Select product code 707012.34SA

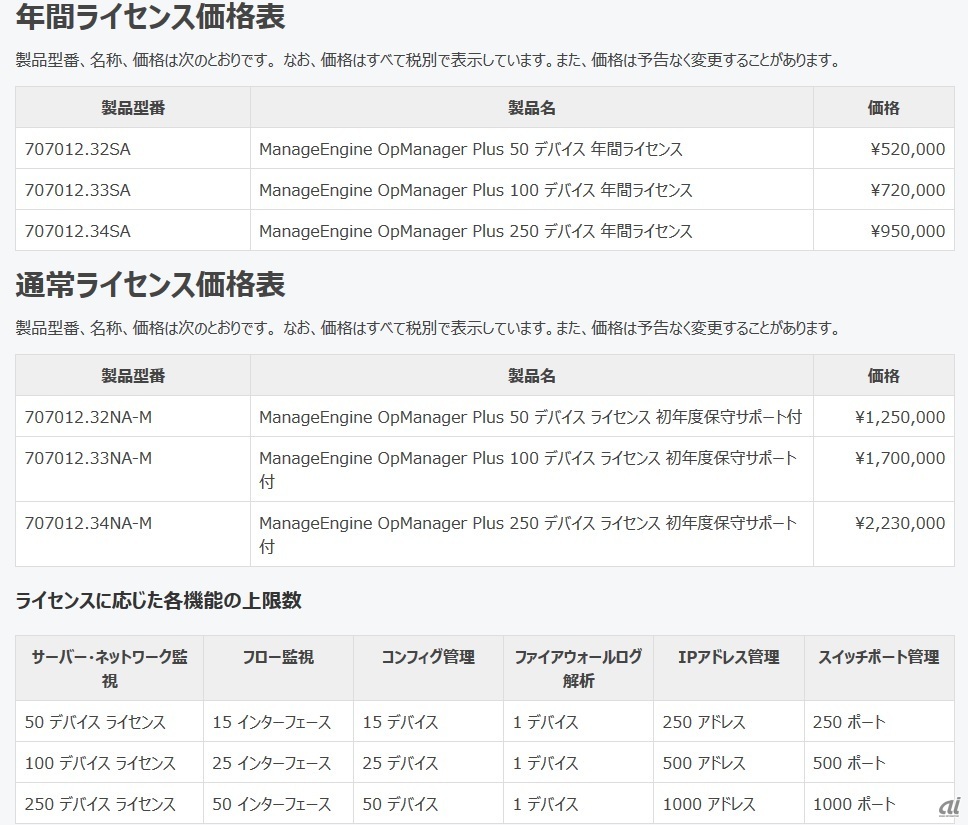(x=78, y=231)
